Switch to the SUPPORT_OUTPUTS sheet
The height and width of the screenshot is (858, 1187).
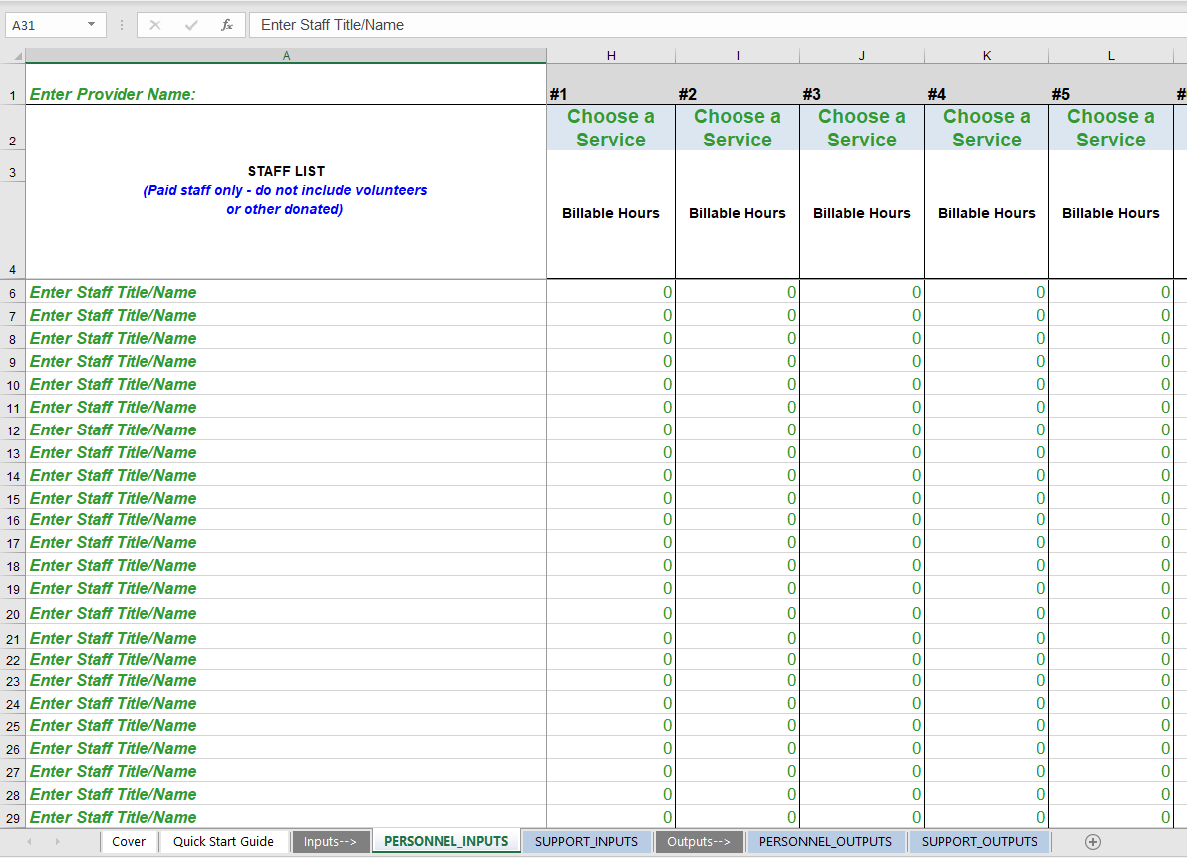click(x=978, y=841)
